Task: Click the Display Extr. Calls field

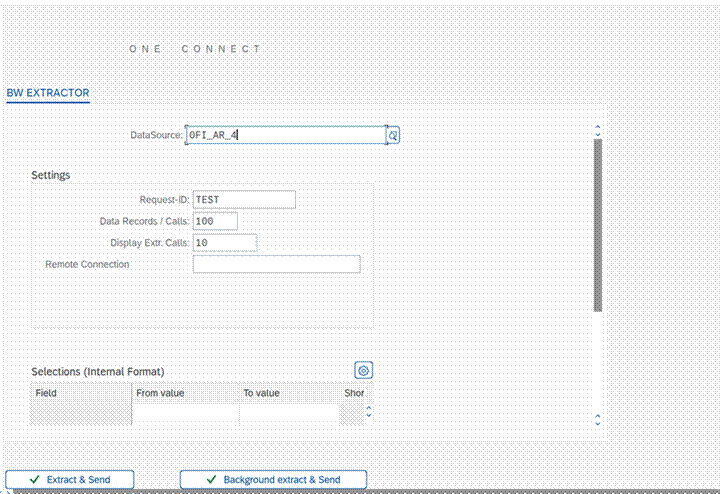Action: click(225, 243)
